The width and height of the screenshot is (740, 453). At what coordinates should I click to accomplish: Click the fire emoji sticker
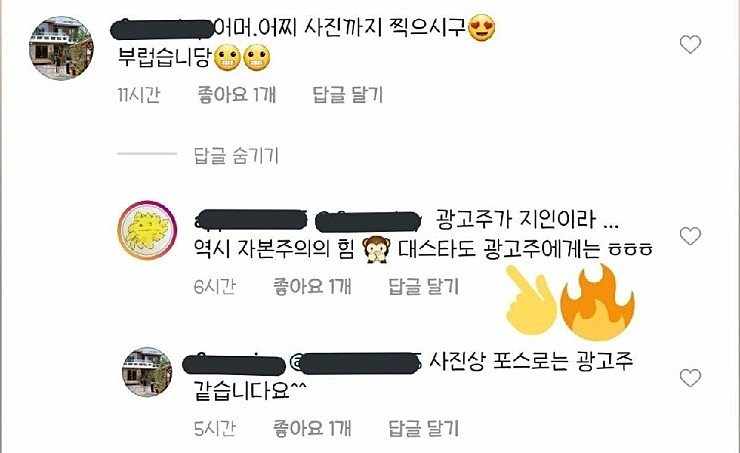tap(597, 302)
